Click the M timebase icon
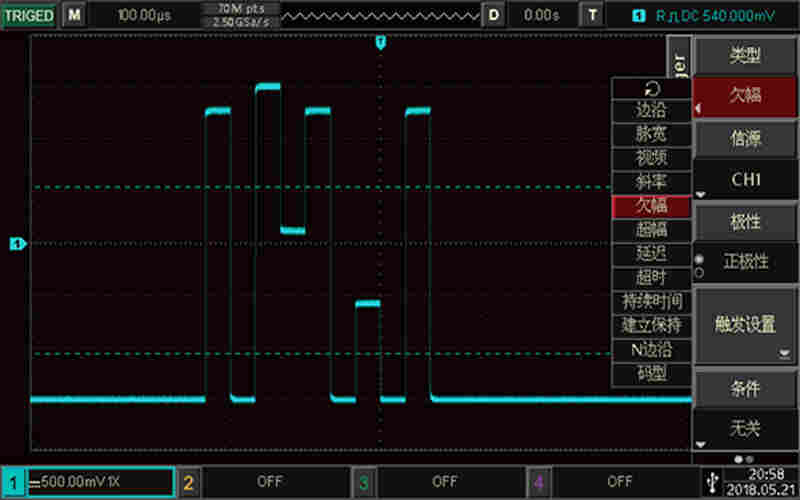Screen dimensions: 800x500 (x=75, y=15)
